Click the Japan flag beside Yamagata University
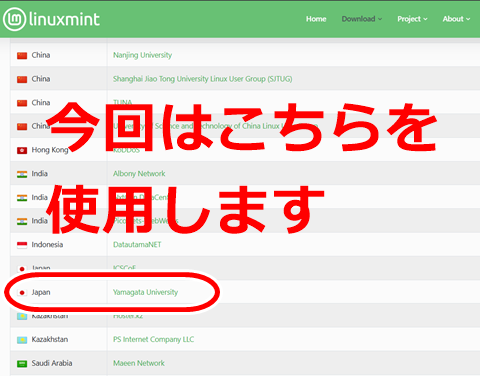 [22, 293]
